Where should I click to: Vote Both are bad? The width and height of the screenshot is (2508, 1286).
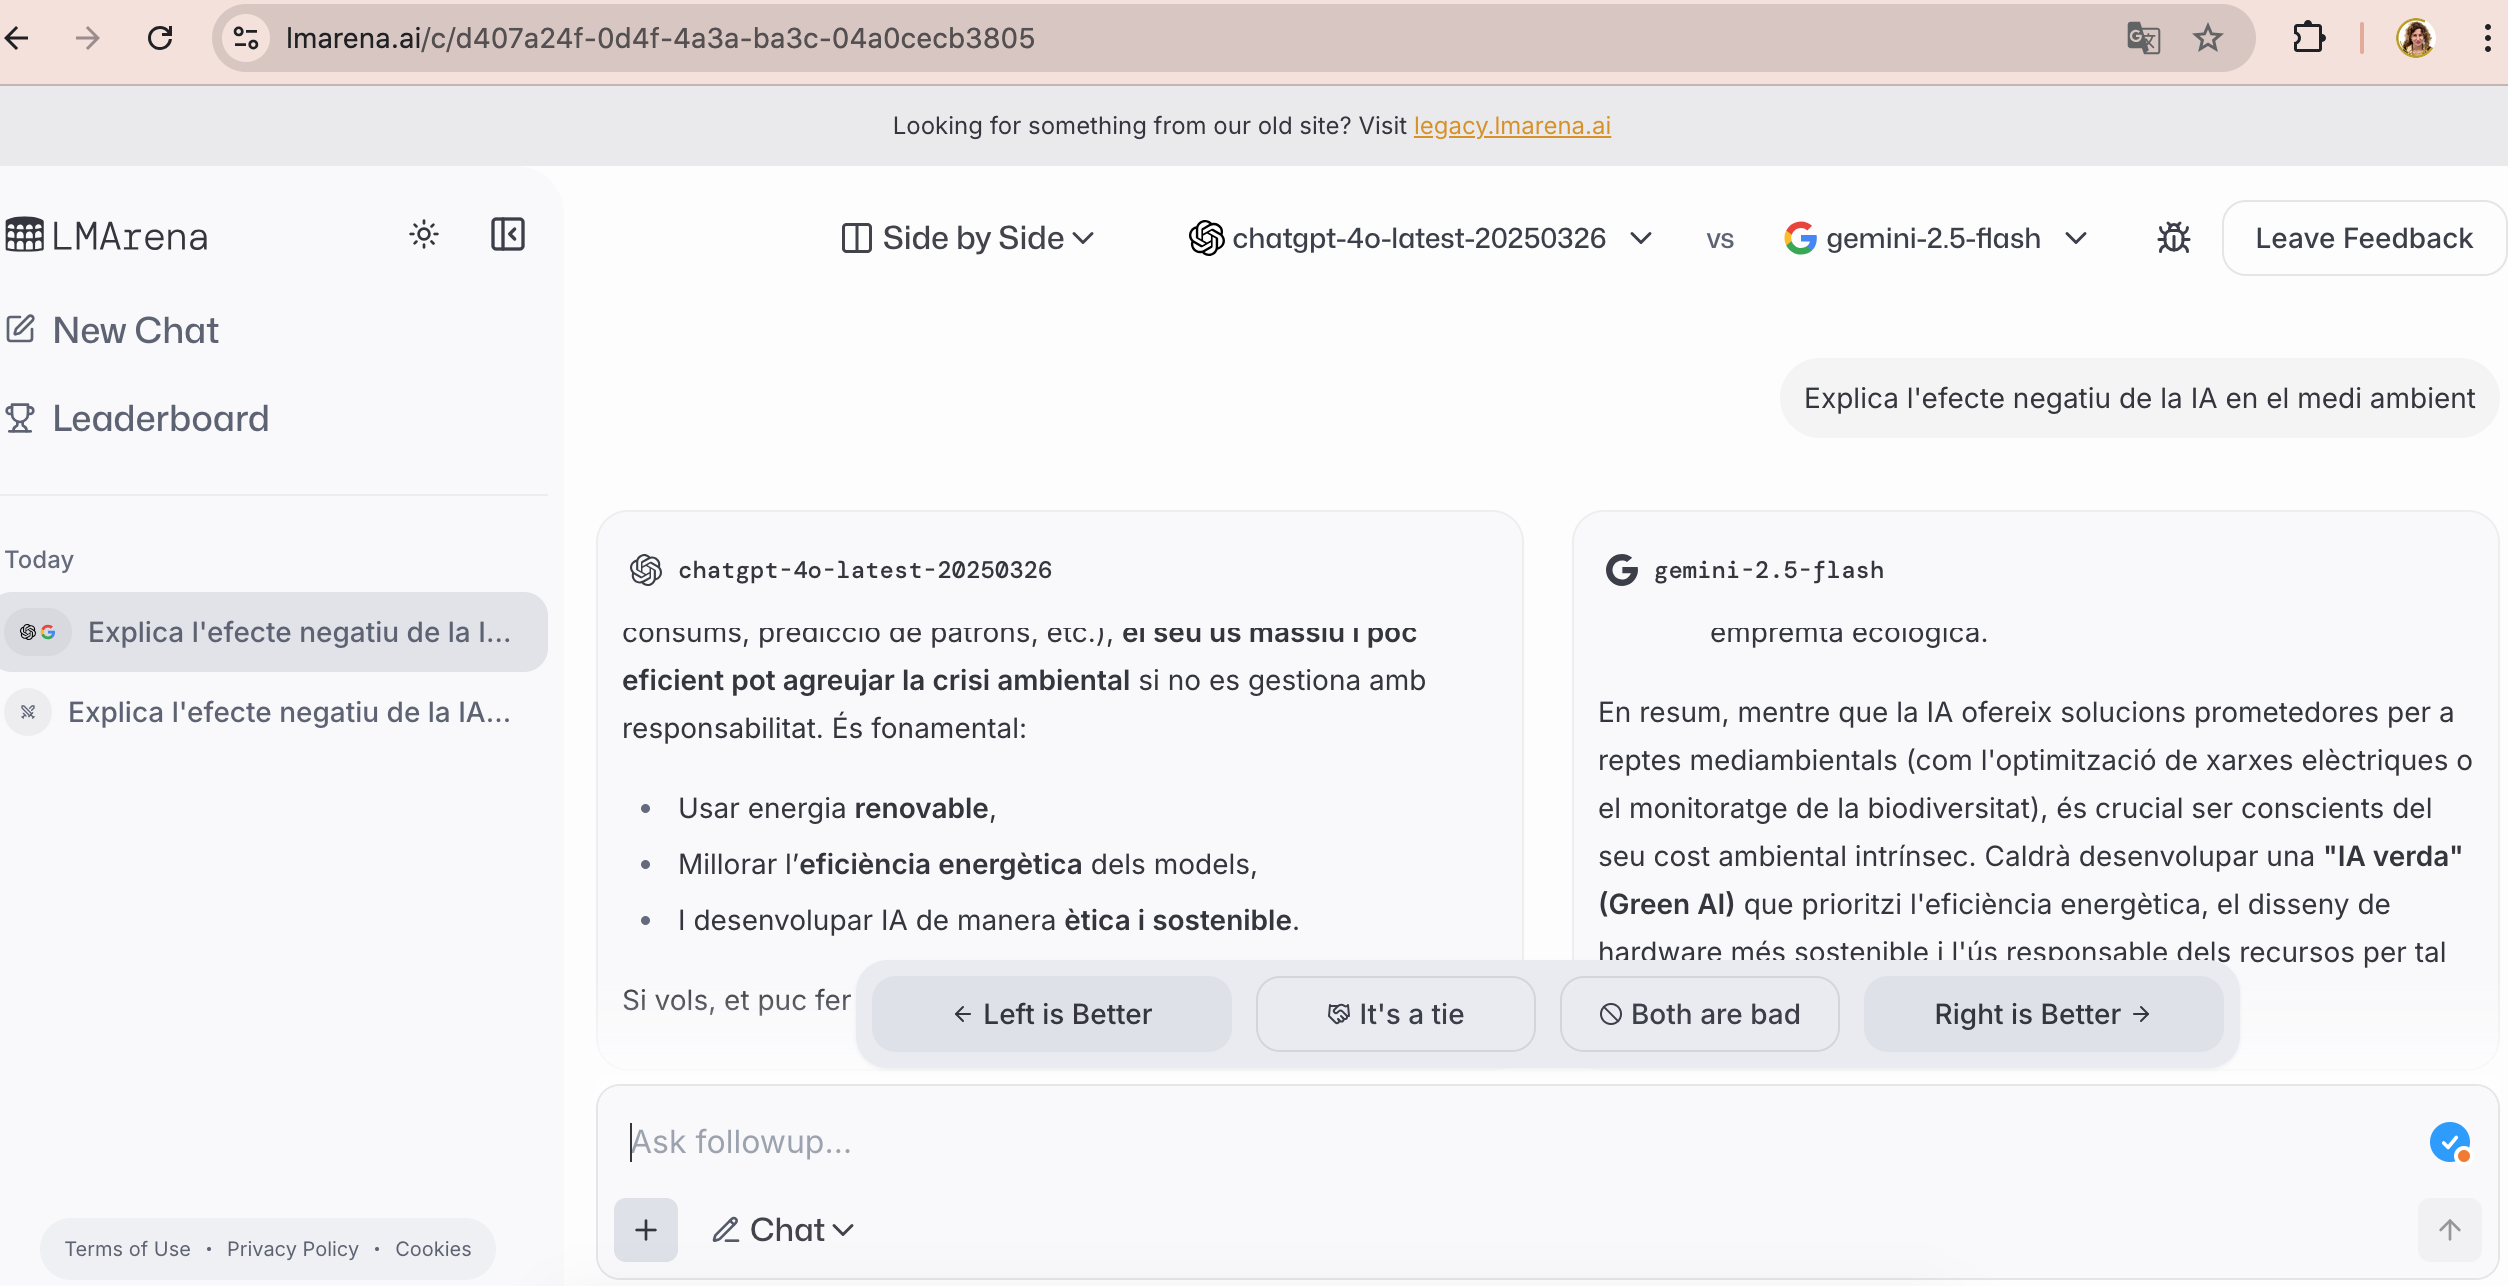click(1699, 1014)
